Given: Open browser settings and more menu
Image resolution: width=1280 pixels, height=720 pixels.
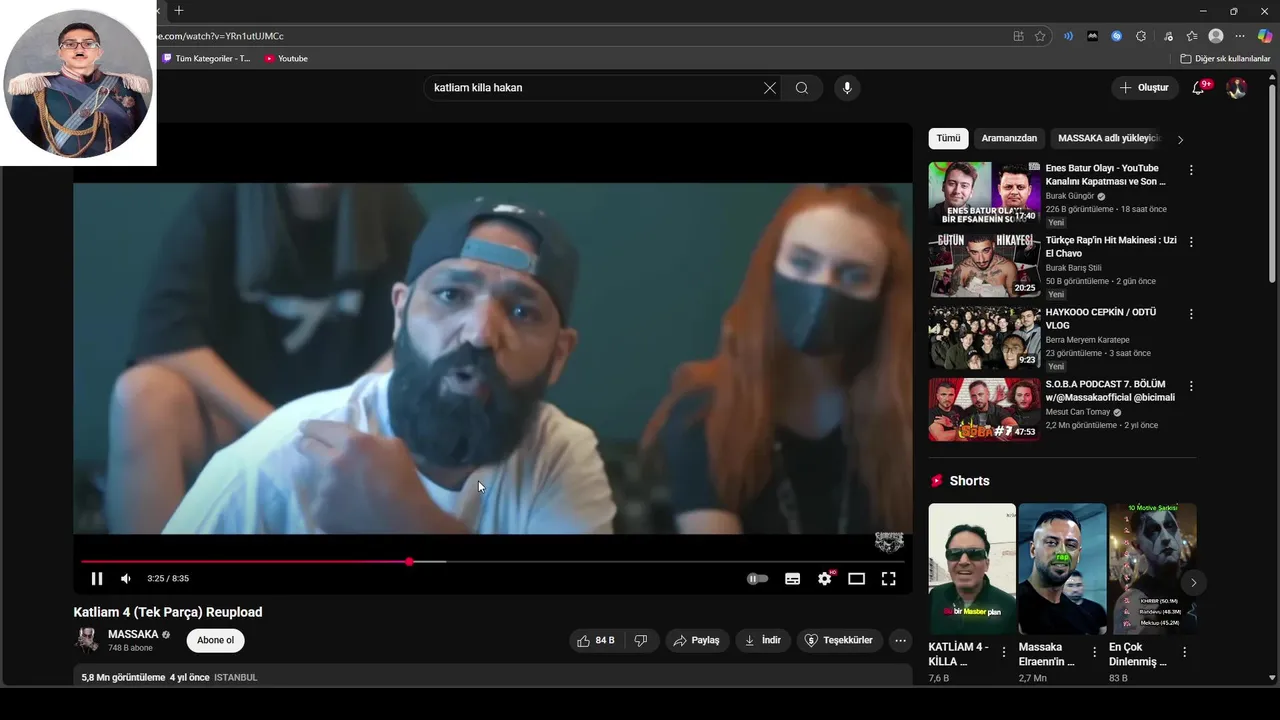Looking at the screenshot, I should [1241, 36].
